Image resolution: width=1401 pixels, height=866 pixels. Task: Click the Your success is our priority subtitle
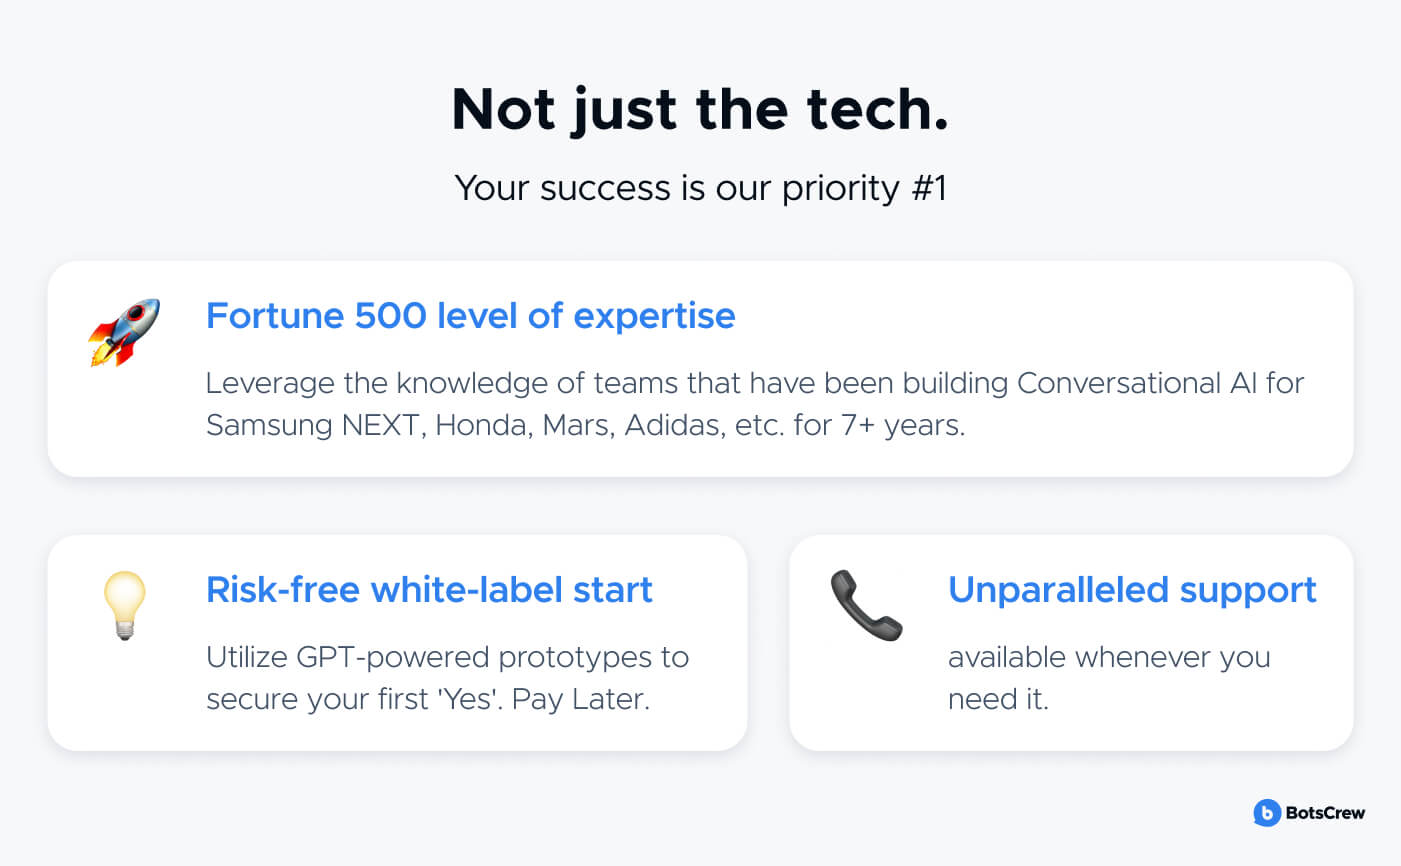700,188
